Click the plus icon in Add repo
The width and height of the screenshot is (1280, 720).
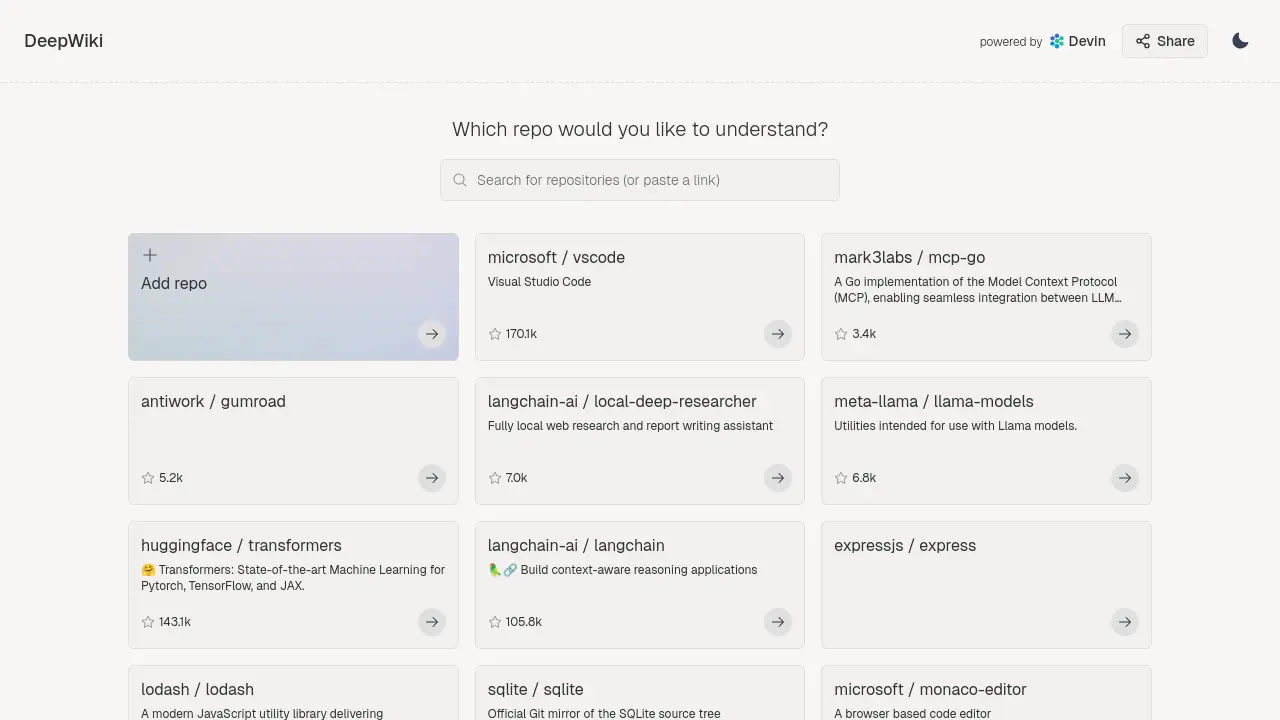tap(150, 255)
